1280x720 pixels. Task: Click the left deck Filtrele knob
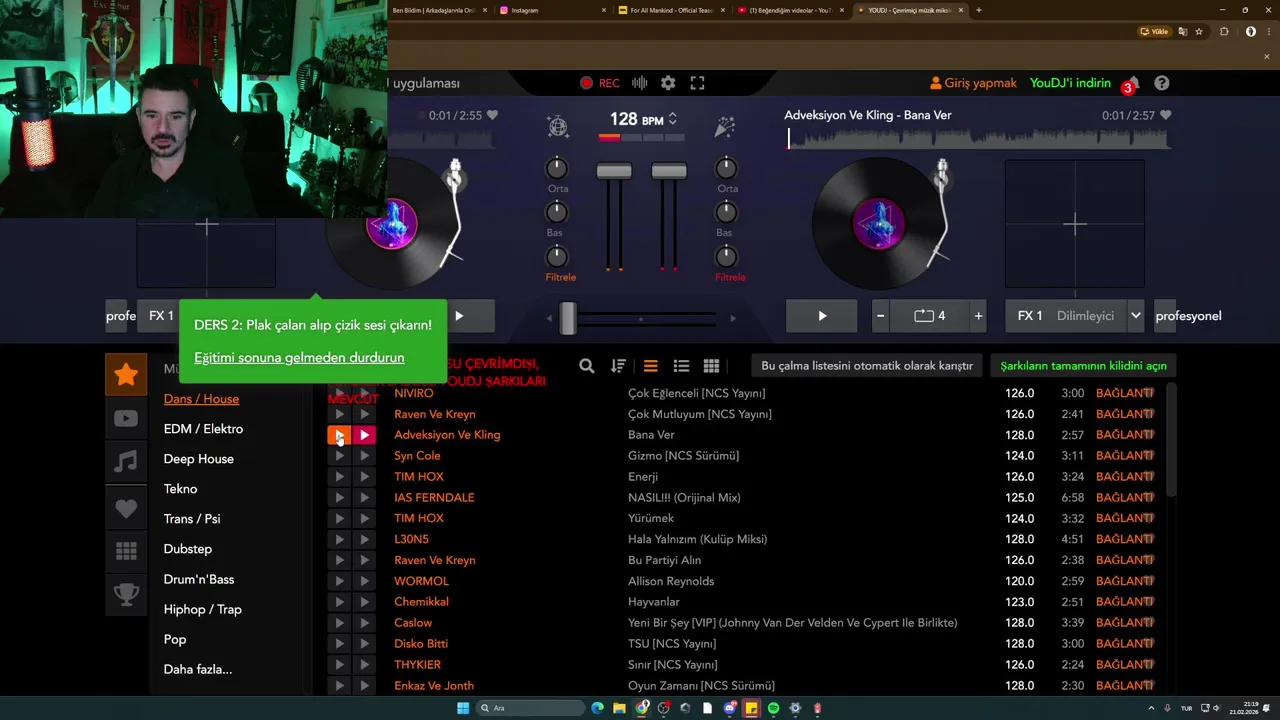[x=557, y=256]
